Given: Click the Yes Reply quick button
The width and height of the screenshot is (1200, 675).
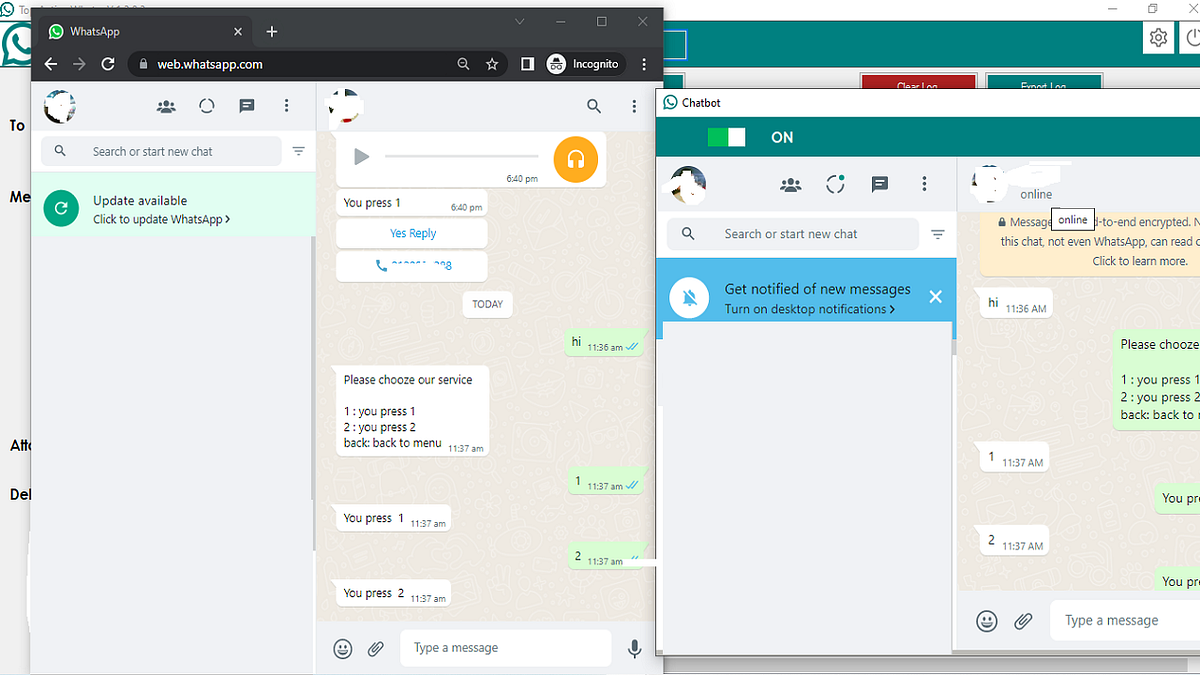Looking at the screenshot, I should 411,233.
